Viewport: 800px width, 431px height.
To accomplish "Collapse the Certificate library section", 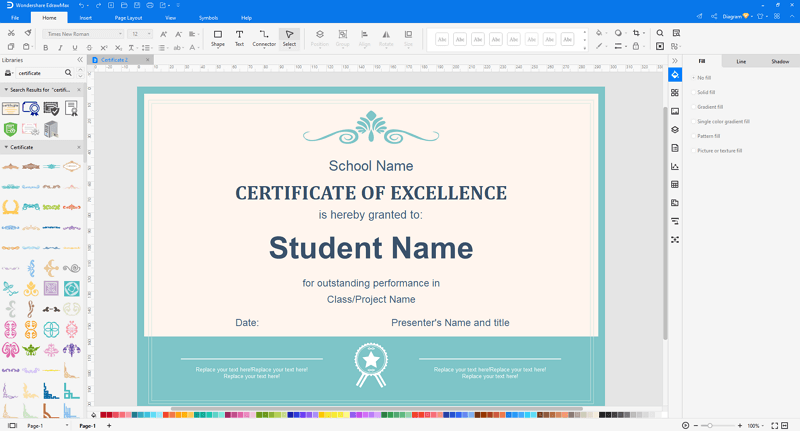I will point(6,147).
